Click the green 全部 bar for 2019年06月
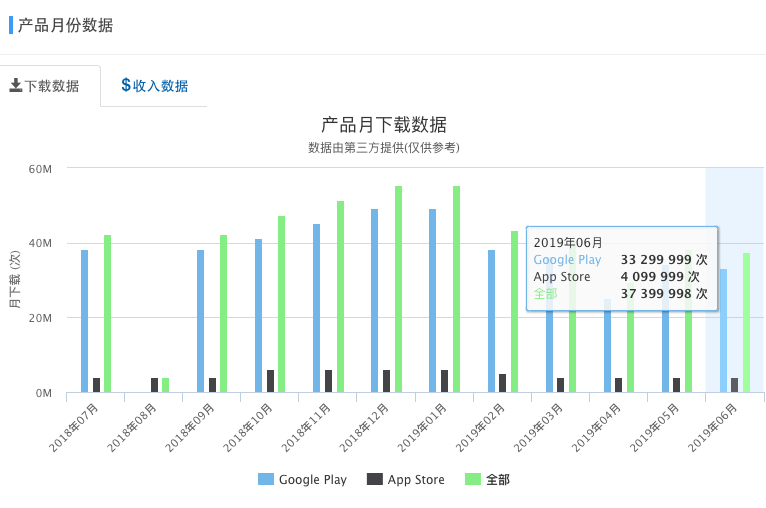The height and width of the screenshot is (508, 766). point(746,323)
